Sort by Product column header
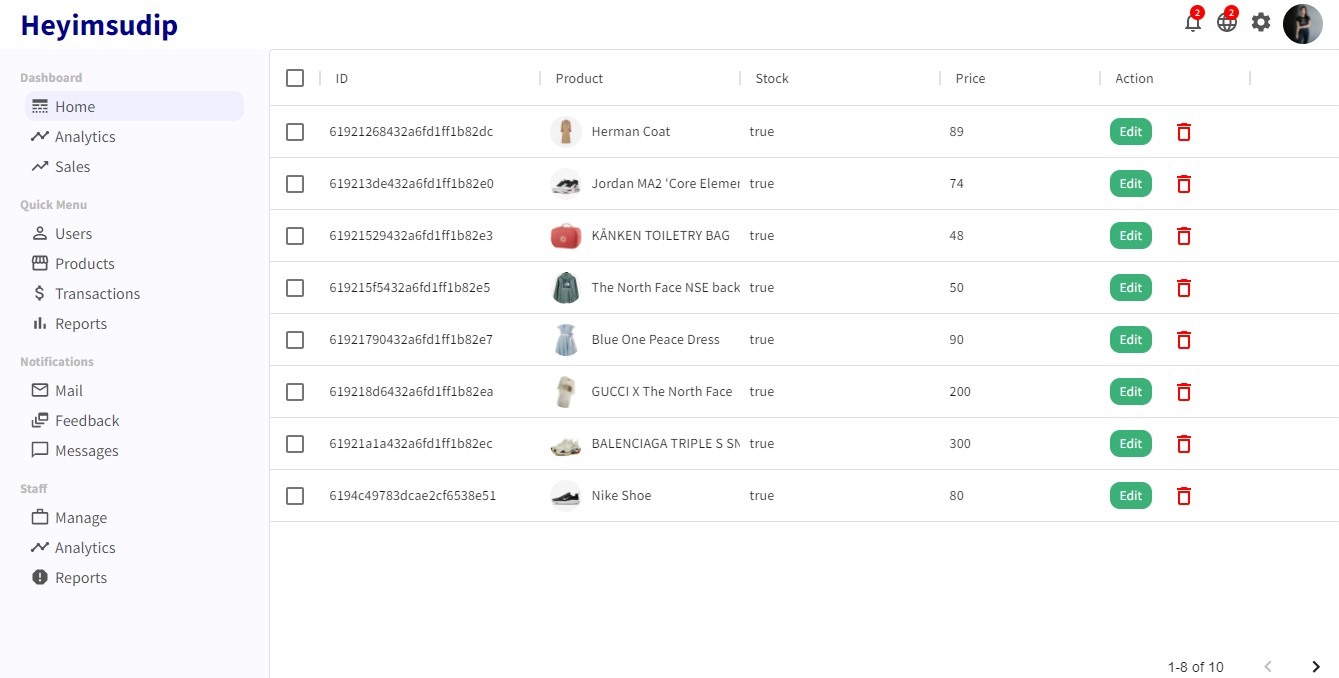 579,78
